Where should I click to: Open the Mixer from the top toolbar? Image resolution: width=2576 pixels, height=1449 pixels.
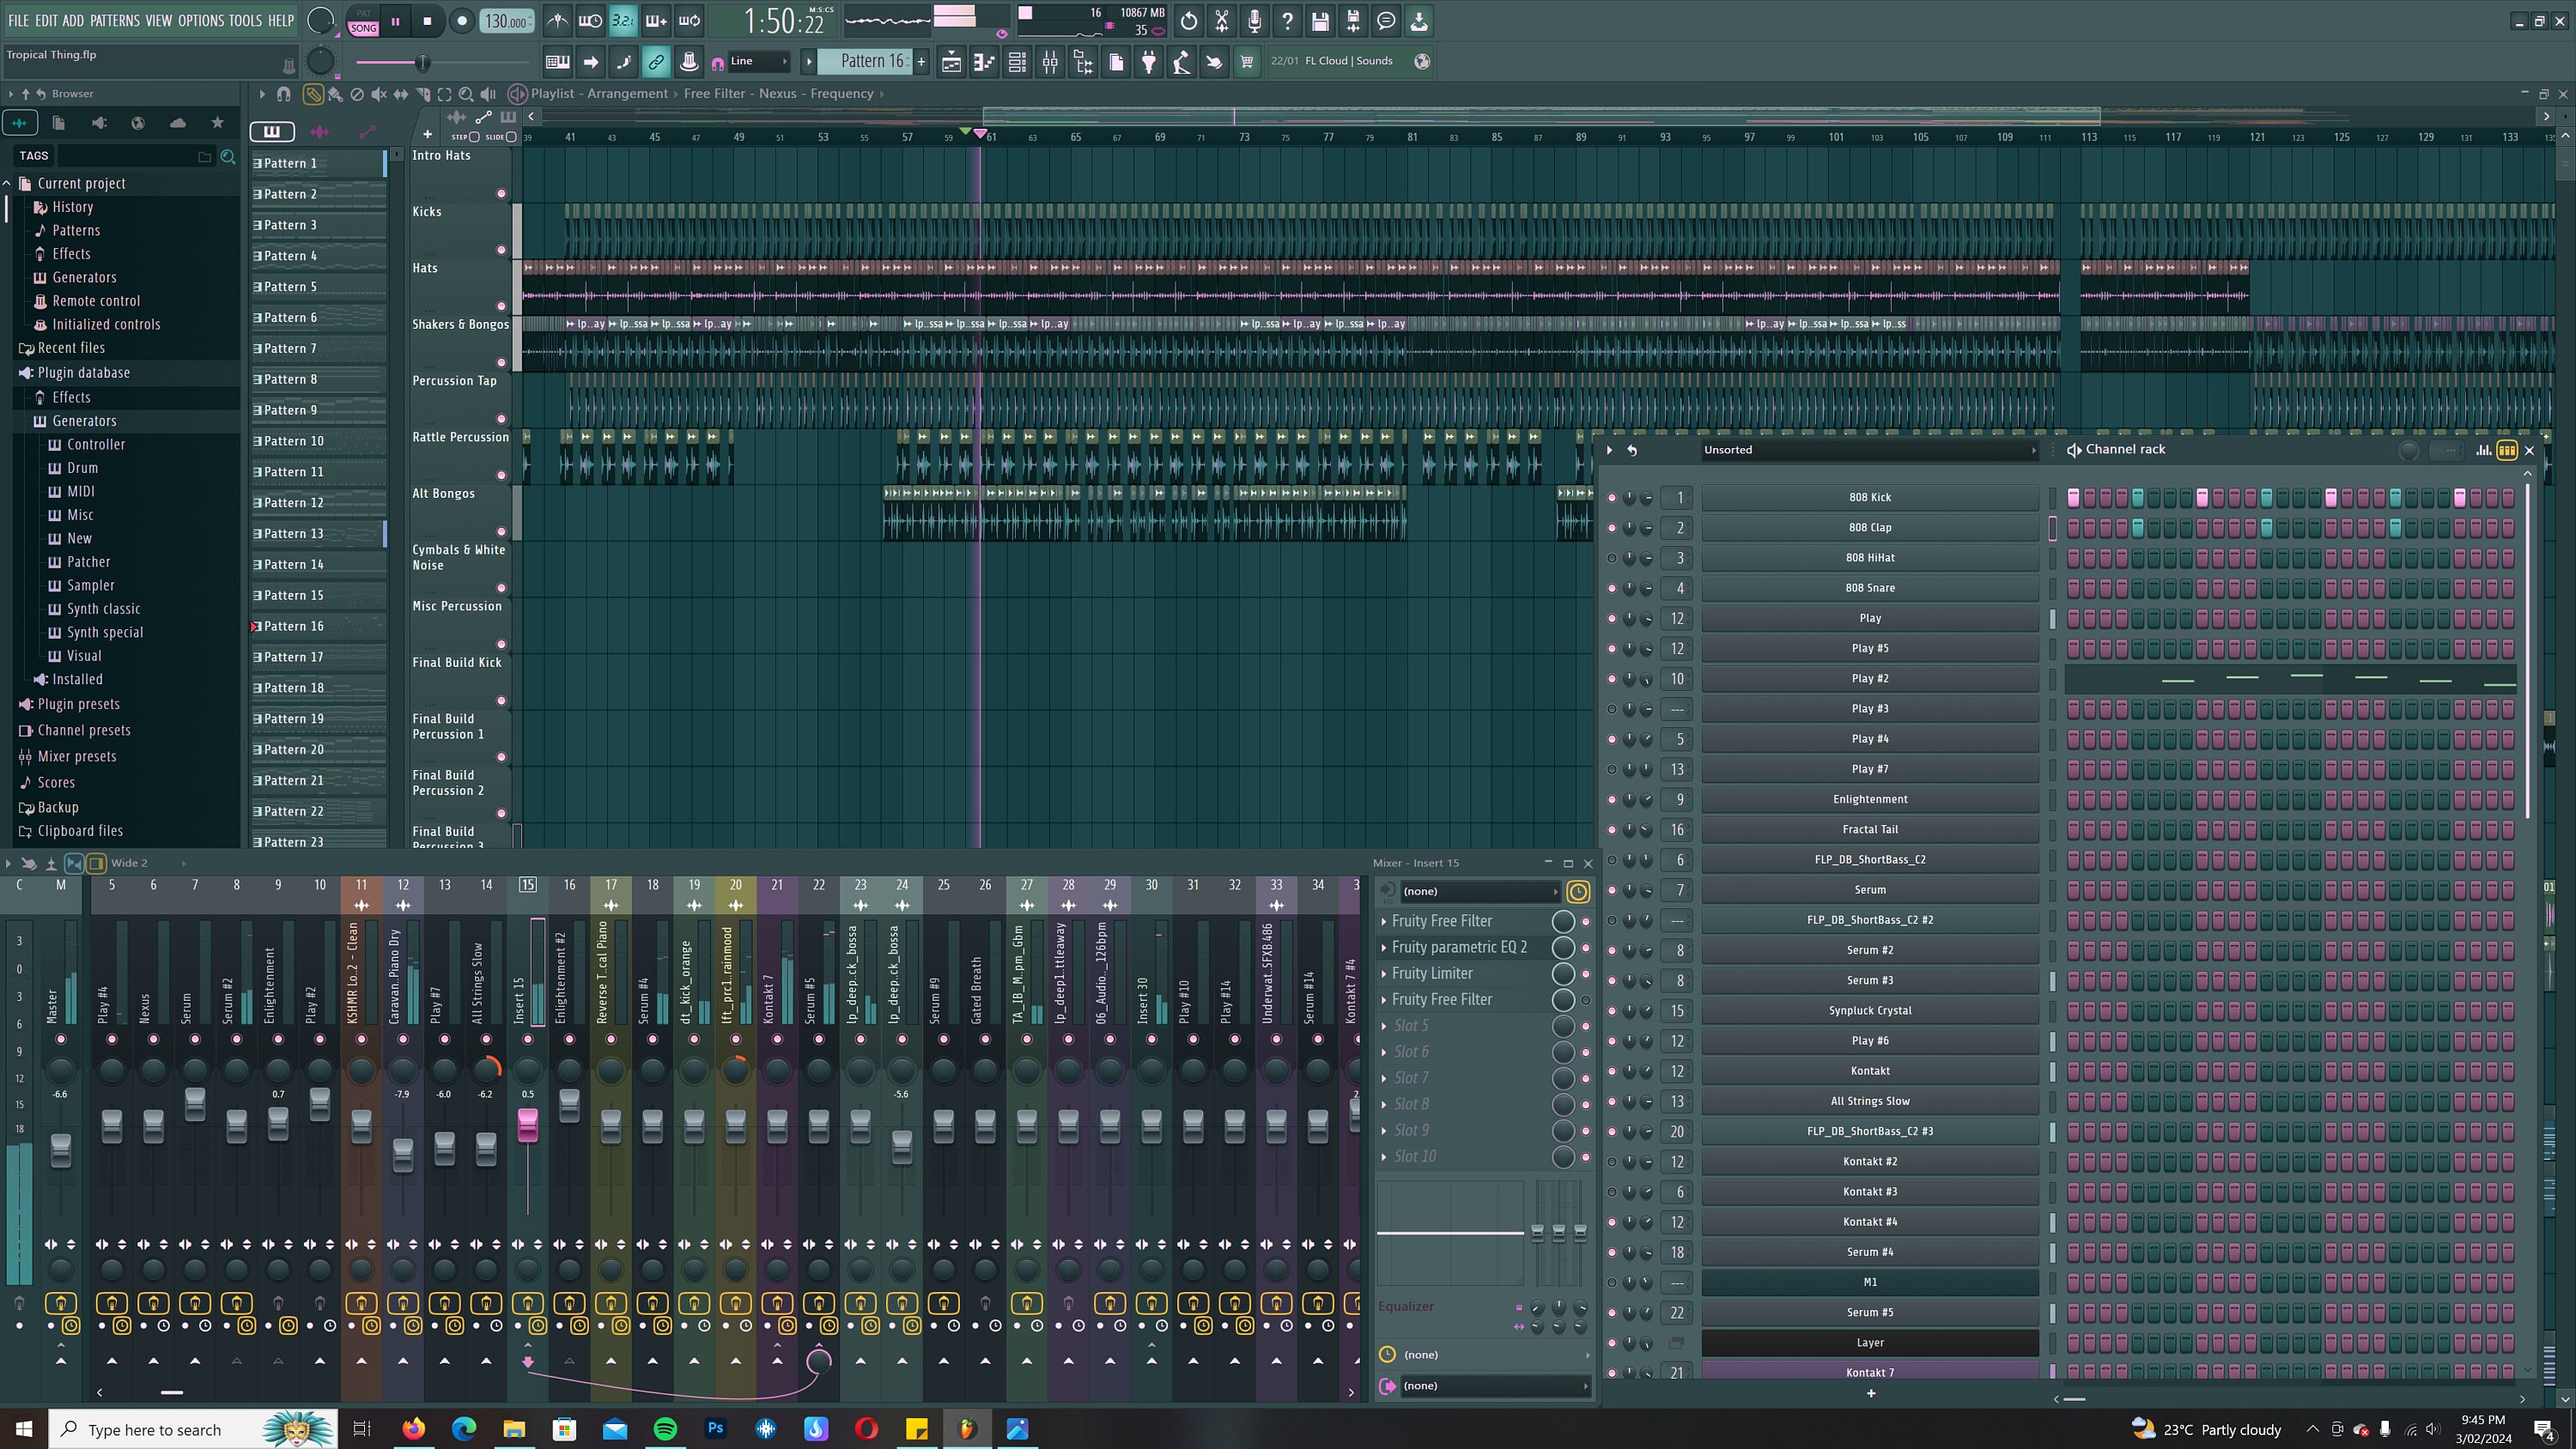coord(1051,61)
